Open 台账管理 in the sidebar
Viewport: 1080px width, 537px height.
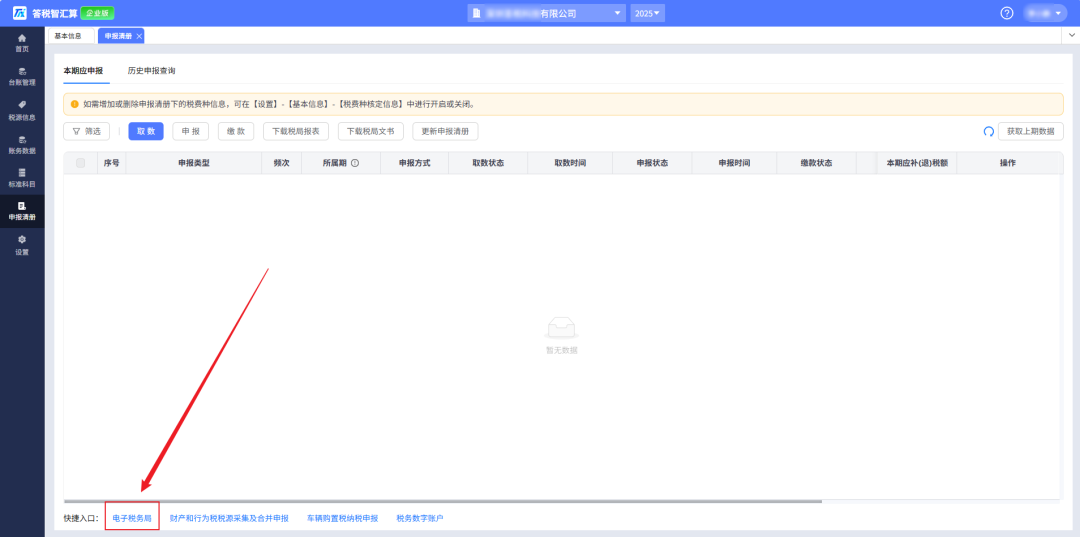point(22,76)
